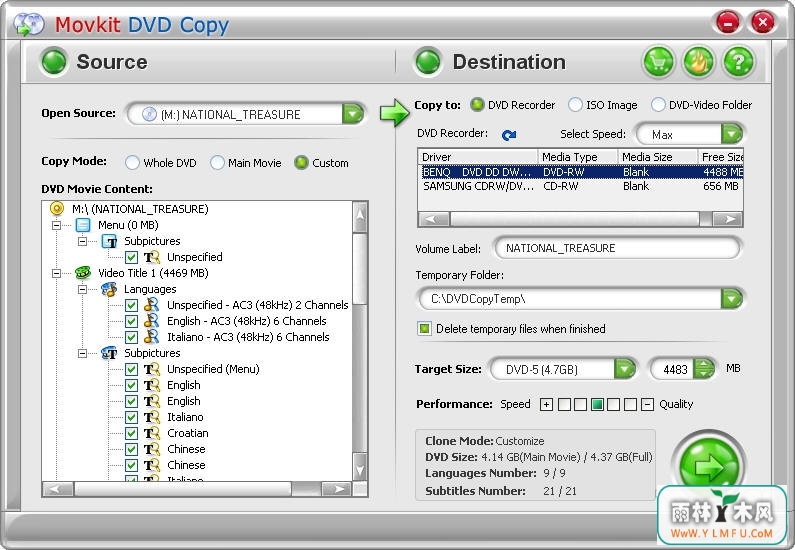The height and width of the screenshot is (550, 795).
Task: Click the audio icon beside English - AC3
Action: click(x=151, y=321)
